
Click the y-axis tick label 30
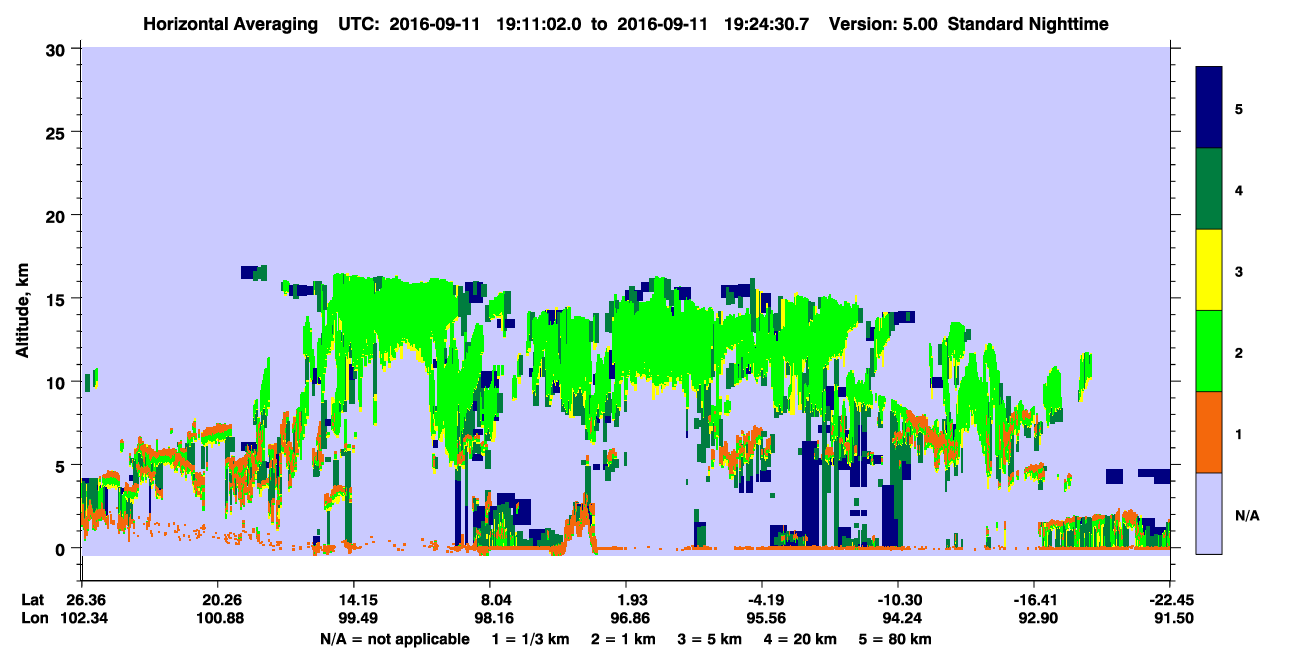click(58, 48)
